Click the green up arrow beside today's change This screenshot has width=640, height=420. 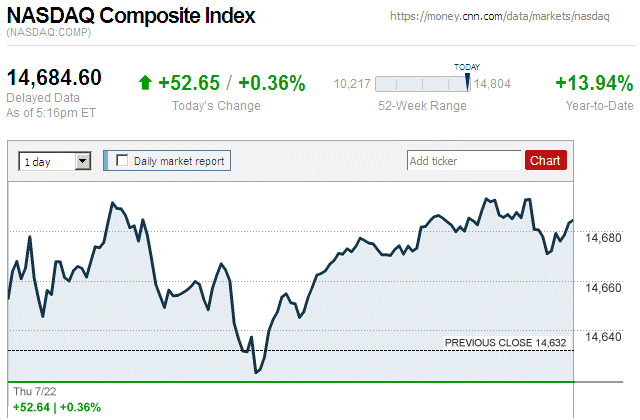[x=145, y=83]
